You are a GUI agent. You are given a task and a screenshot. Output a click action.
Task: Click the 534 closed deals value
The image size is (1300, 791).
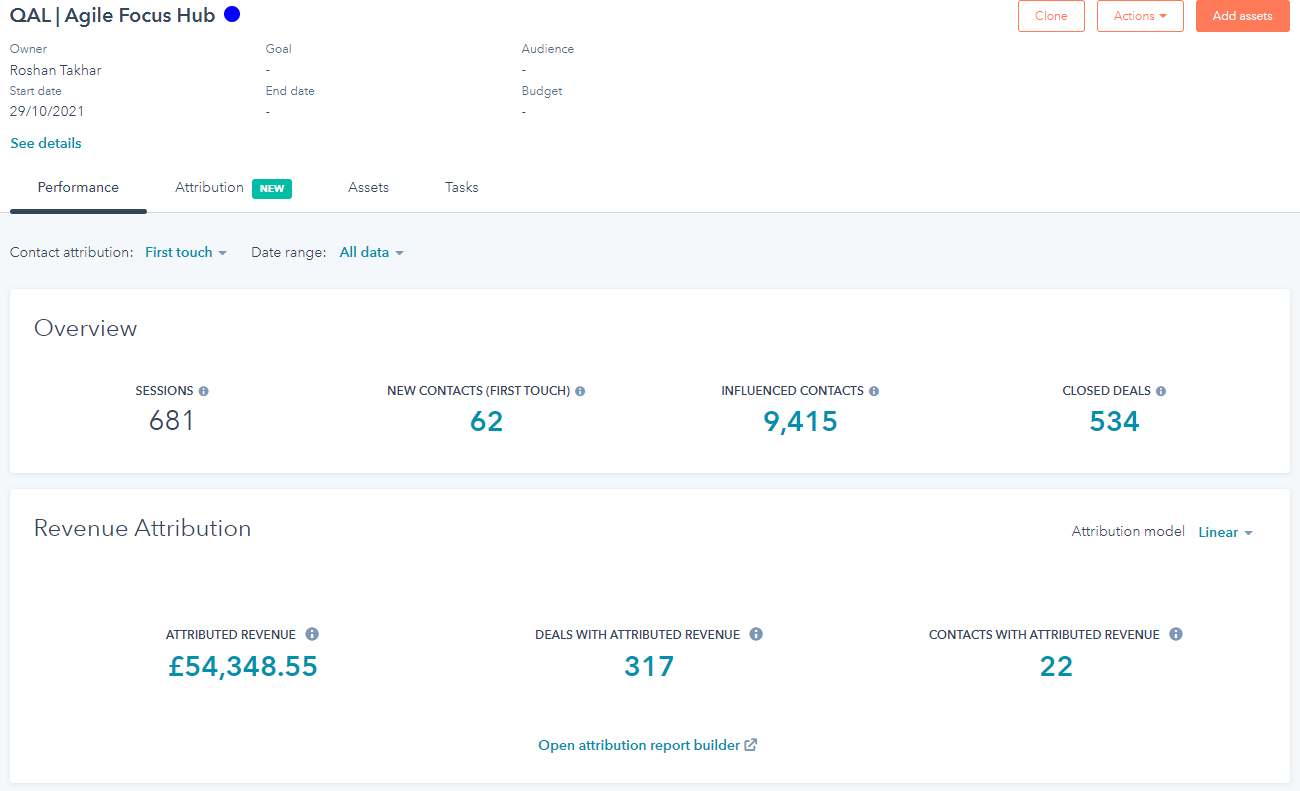pos(1114,422)
